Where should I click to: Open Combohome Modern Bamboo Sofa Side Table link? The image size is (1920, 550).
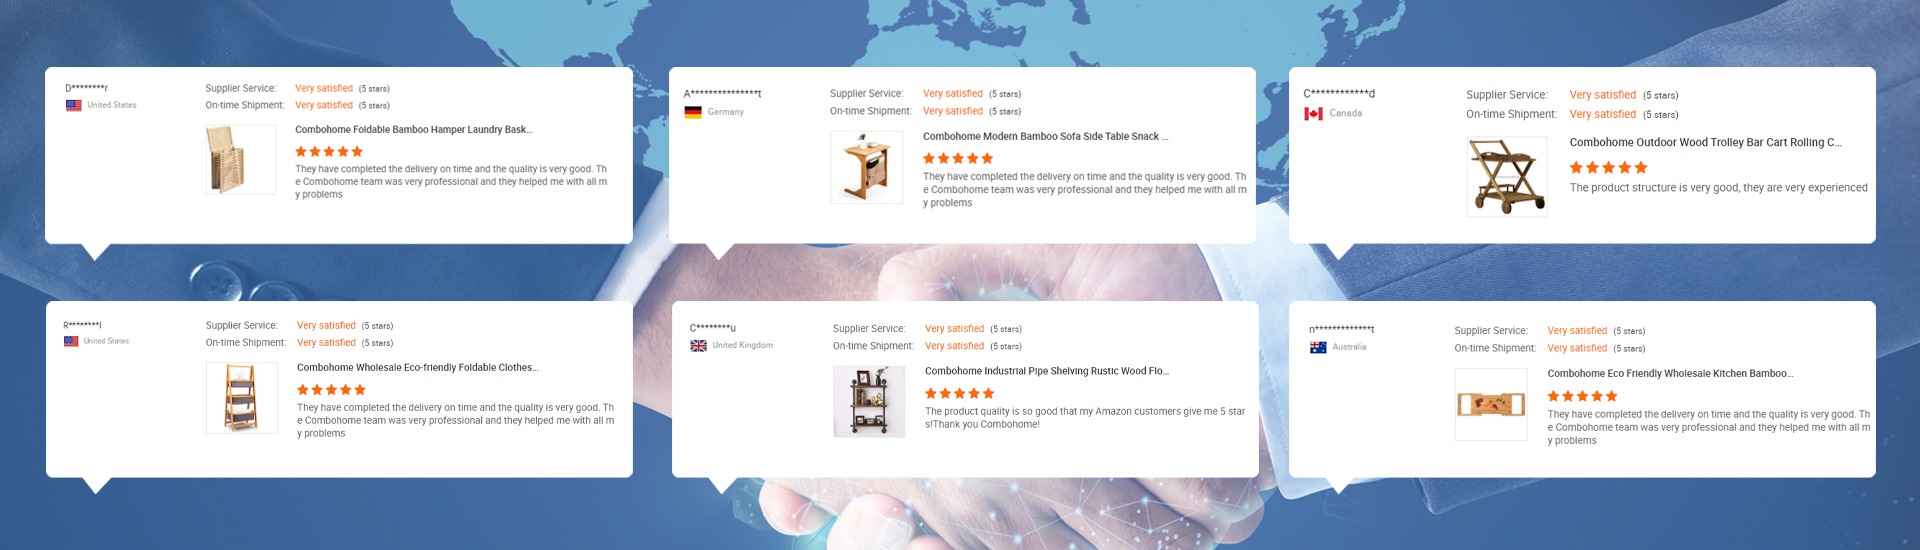1045,136
